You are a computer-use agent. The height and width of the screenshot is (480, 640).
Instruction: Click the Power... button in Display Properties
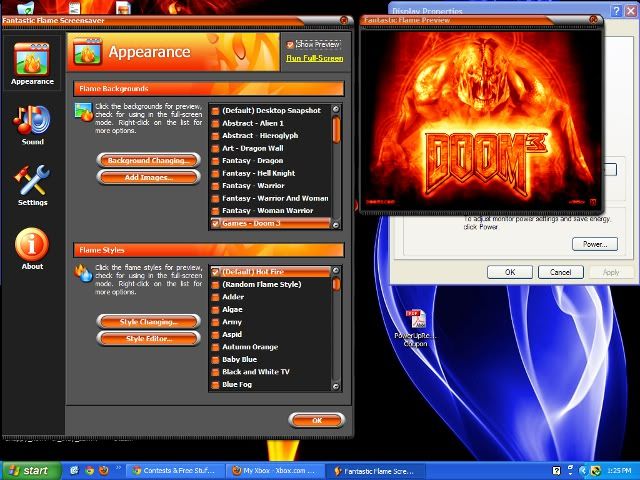595,244
